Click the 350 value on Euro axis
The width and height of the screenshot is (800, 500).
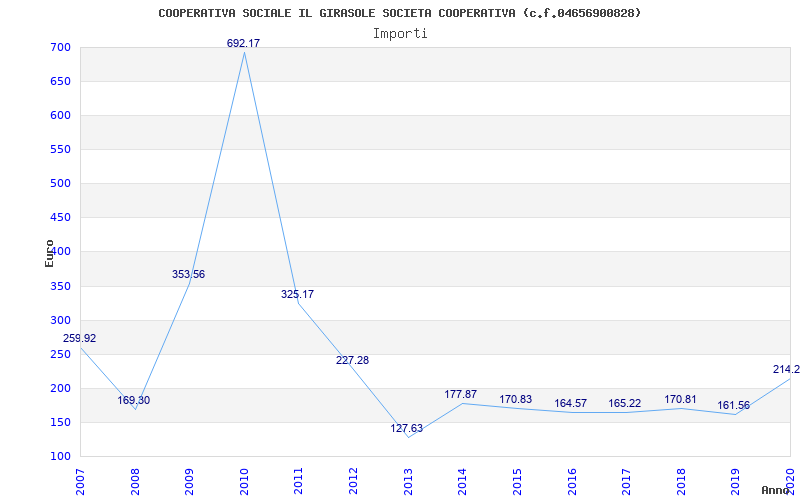tap(60, 286)
